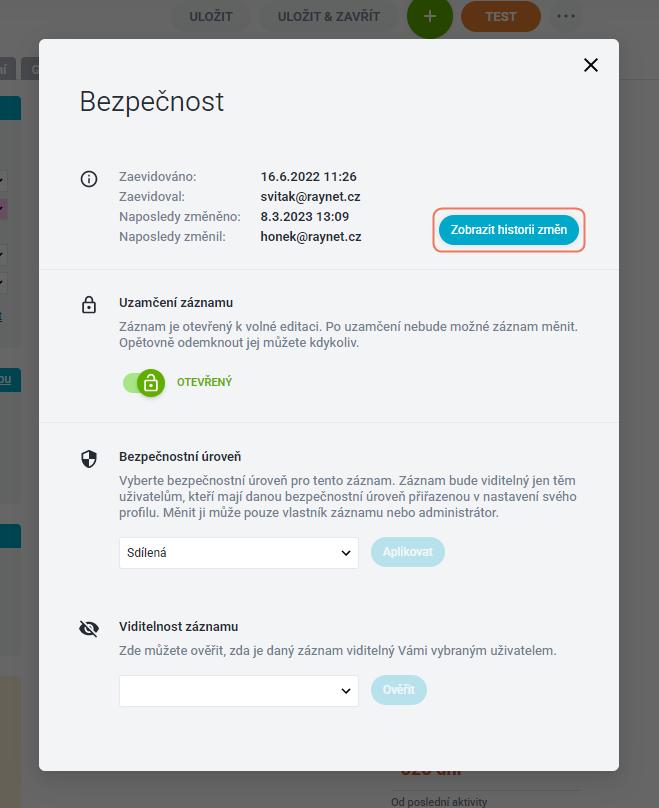The height and width of the screenshot is (808, 659).
Task: Click the chevron of the Sdílená combo box
Action: click(346, 553)
